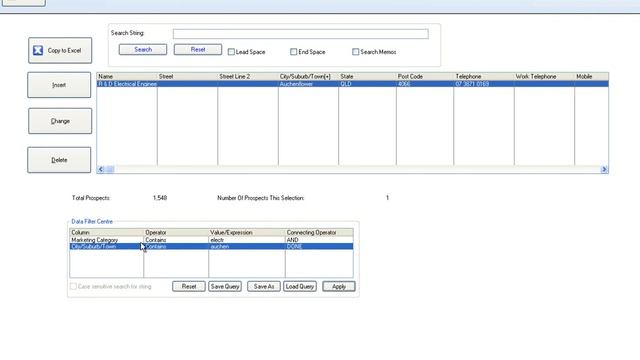Click the QLD state cell
The height and width of the screenshot is (360, 640).
click(x=367, y=84)
